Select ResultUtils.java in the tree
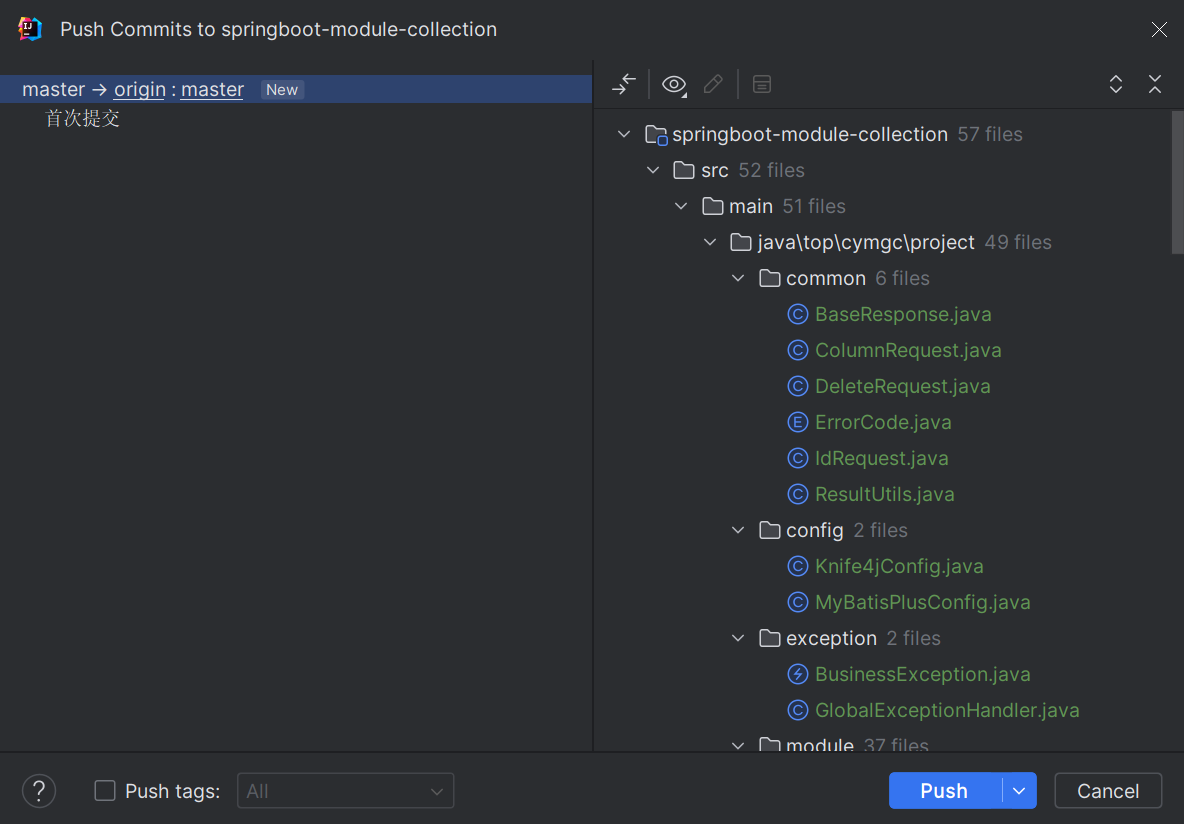The height and width of the screenshot is (824, 1184). point(884,494)
